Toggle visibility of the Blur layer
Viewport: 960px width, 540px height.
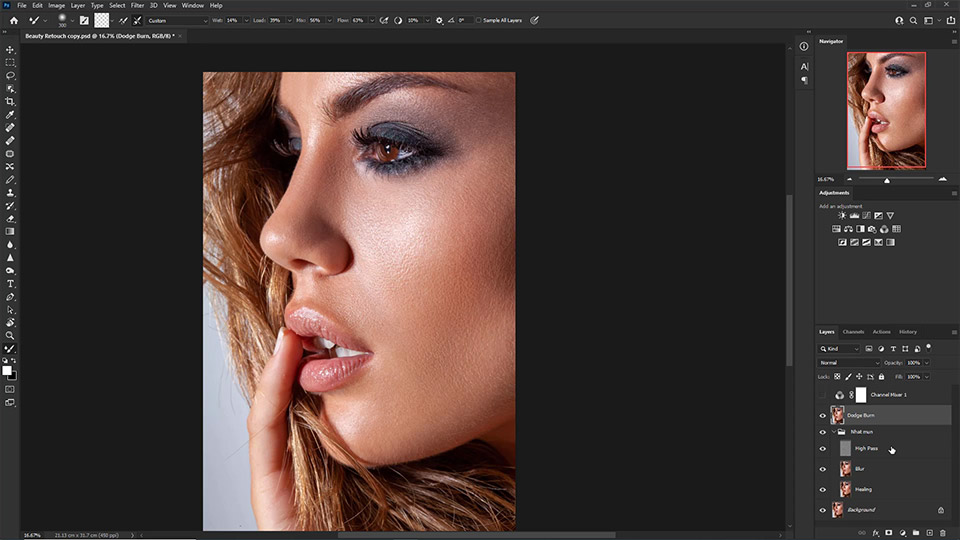tap(823, 469)
